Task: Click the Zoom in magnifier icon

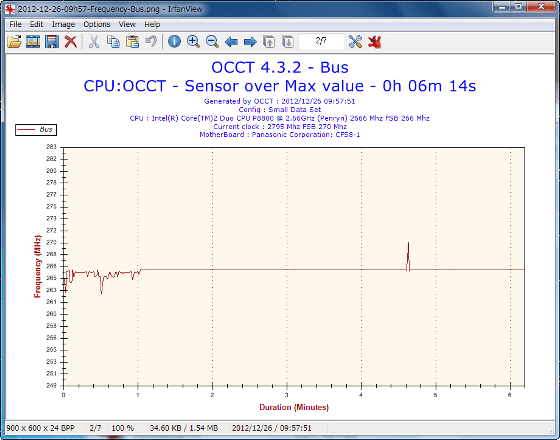Action: [x=193, y=42]
